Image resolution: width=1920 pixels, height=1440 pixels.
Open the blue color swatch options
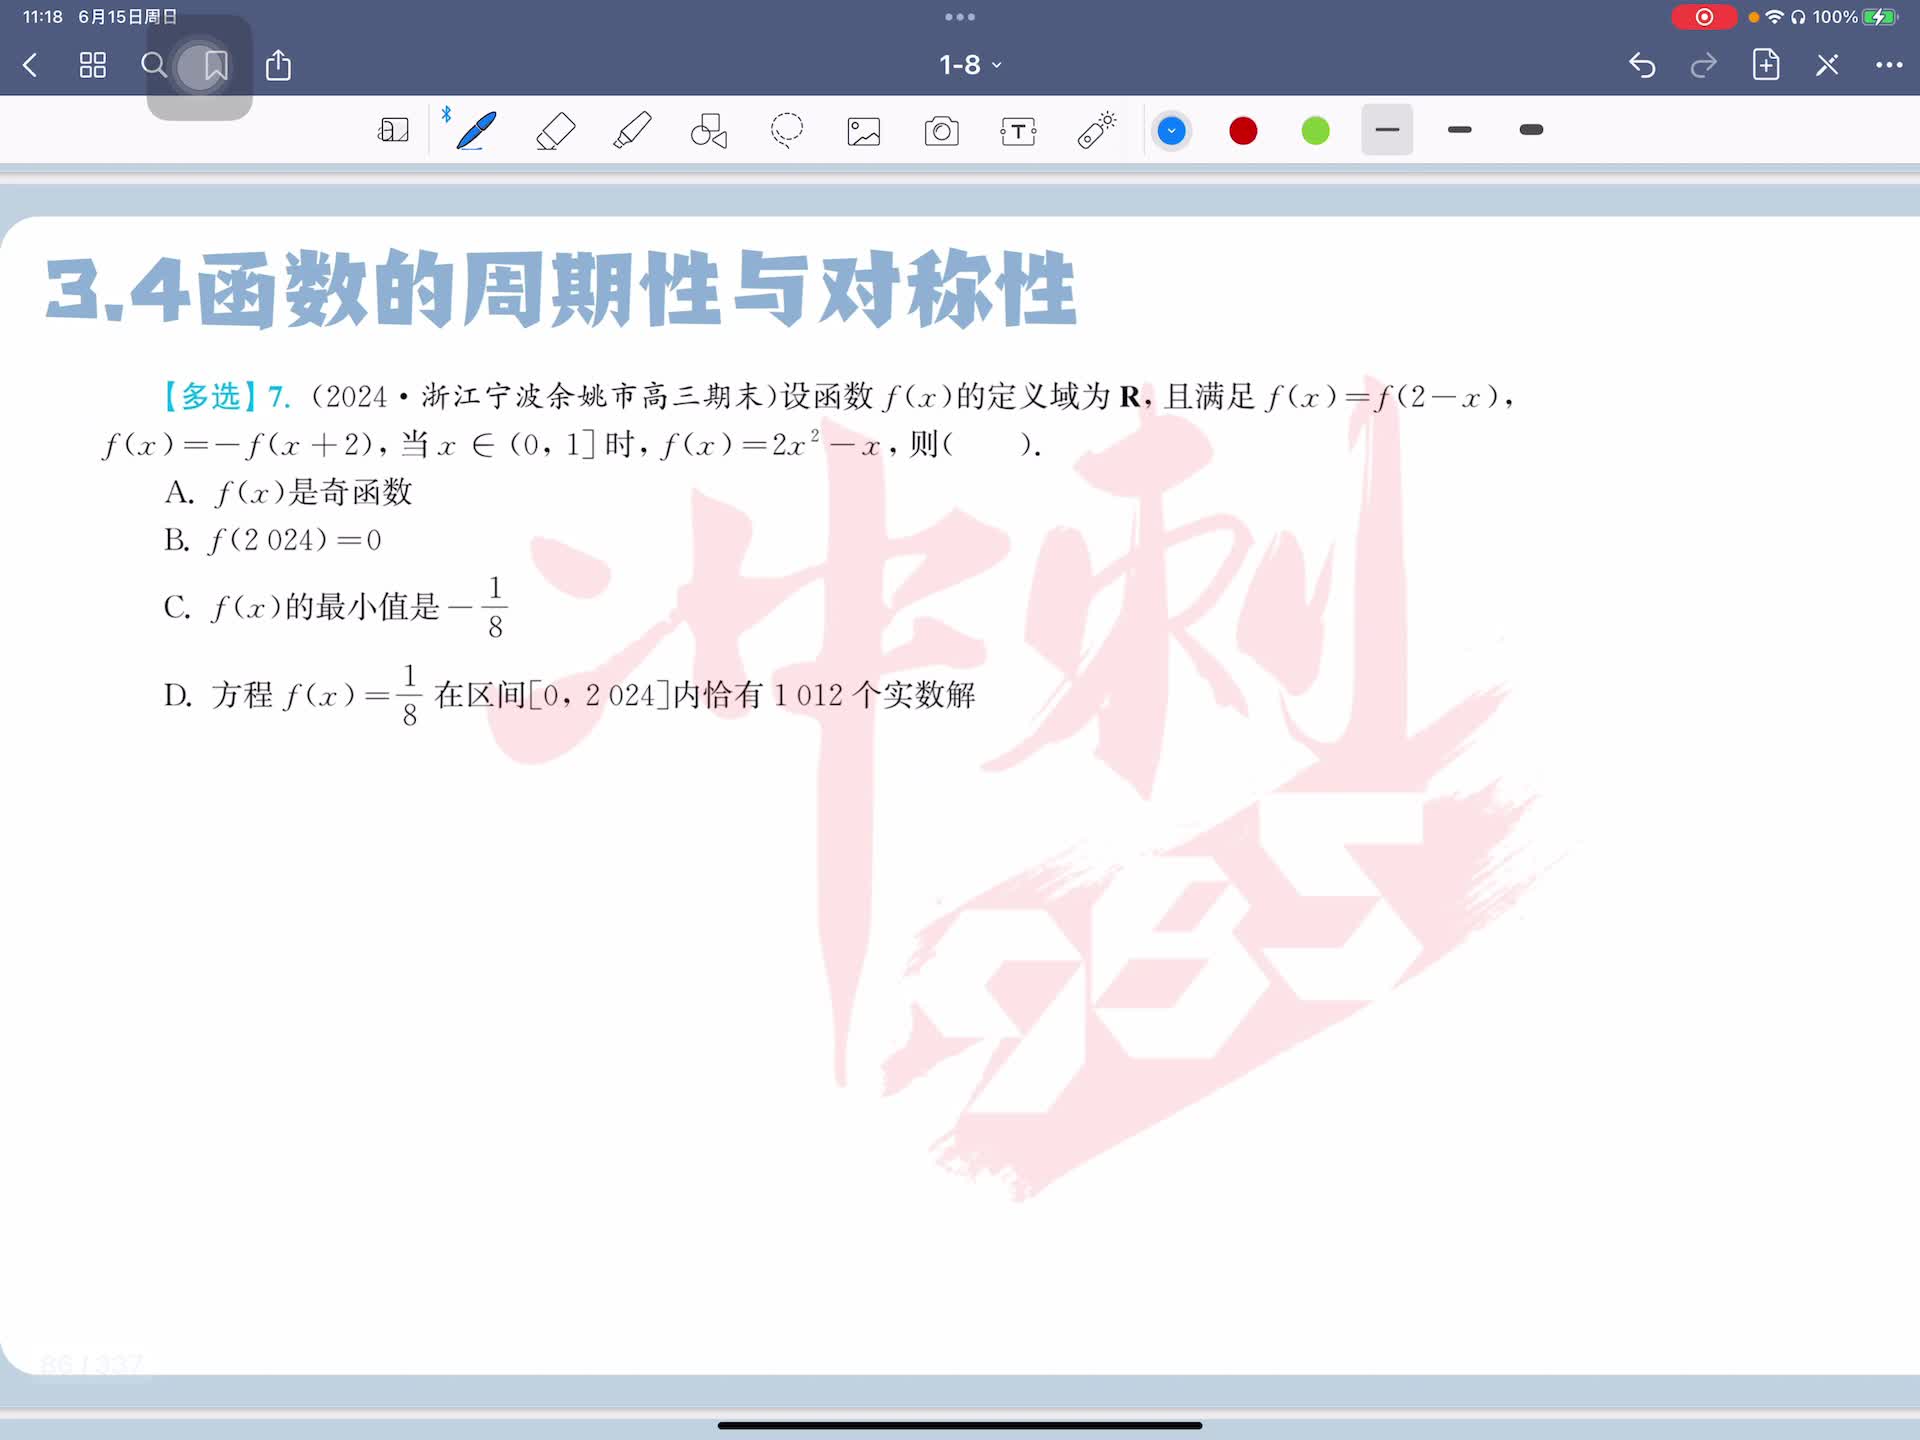point(1171,131)
